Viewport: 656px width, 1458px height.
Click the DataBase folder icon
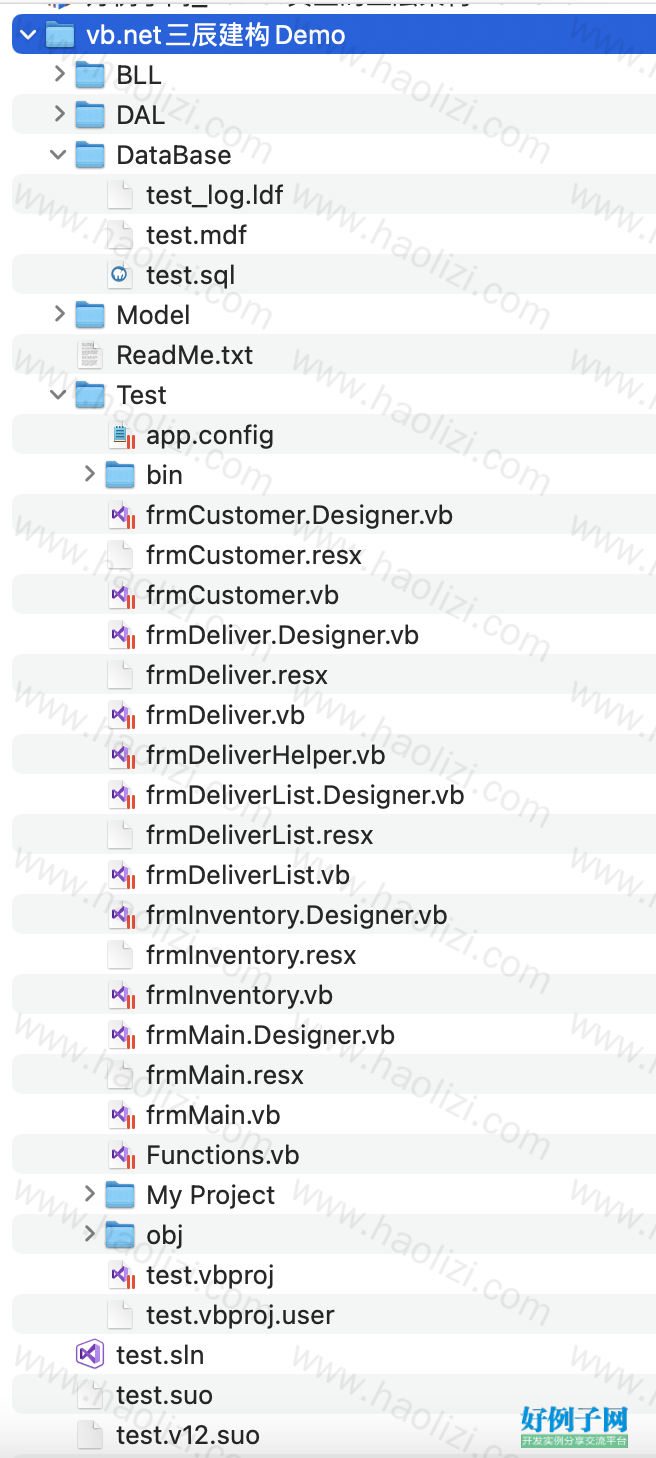coord(90,155)
